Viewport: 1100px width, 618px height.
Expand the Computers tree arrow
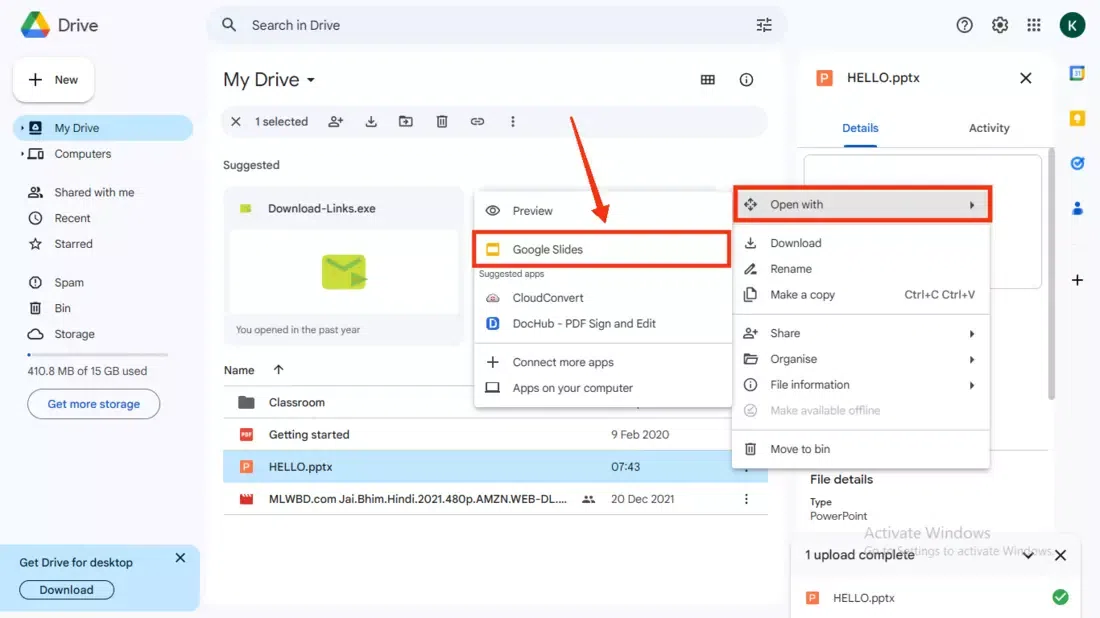(22, 154)
